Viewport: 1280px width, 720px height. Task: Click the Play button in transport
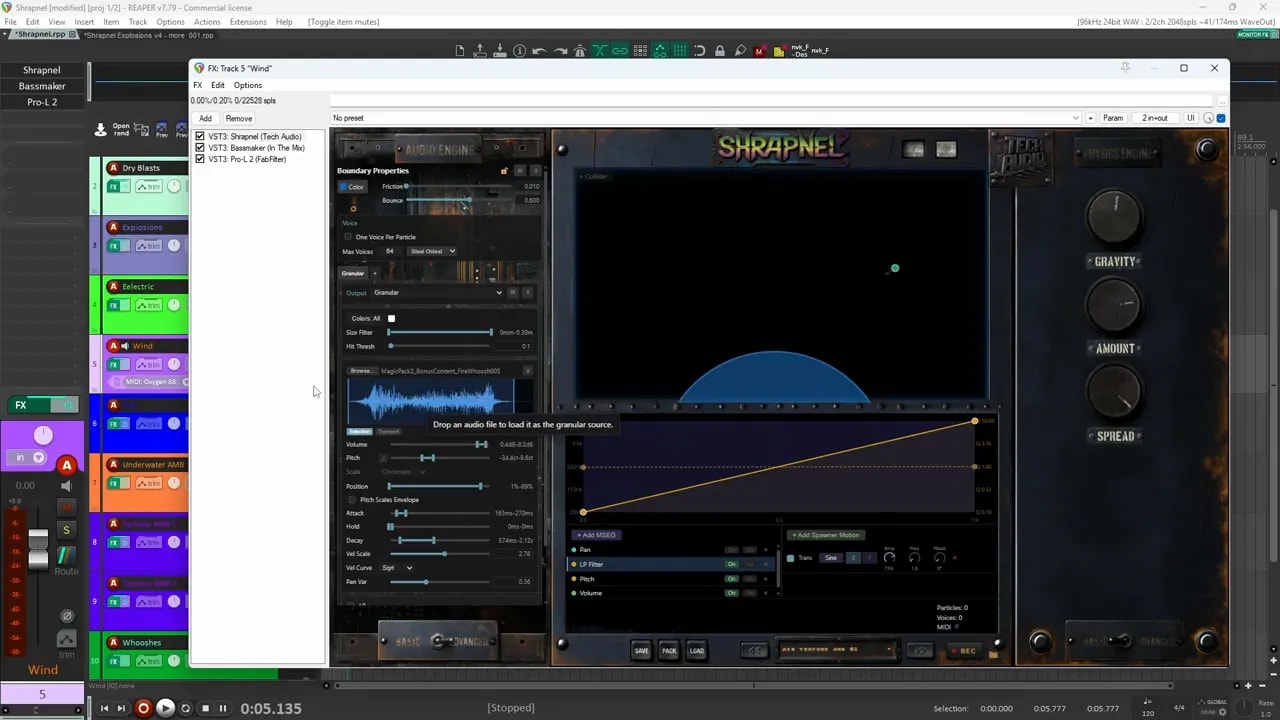(x=165, y=708)
